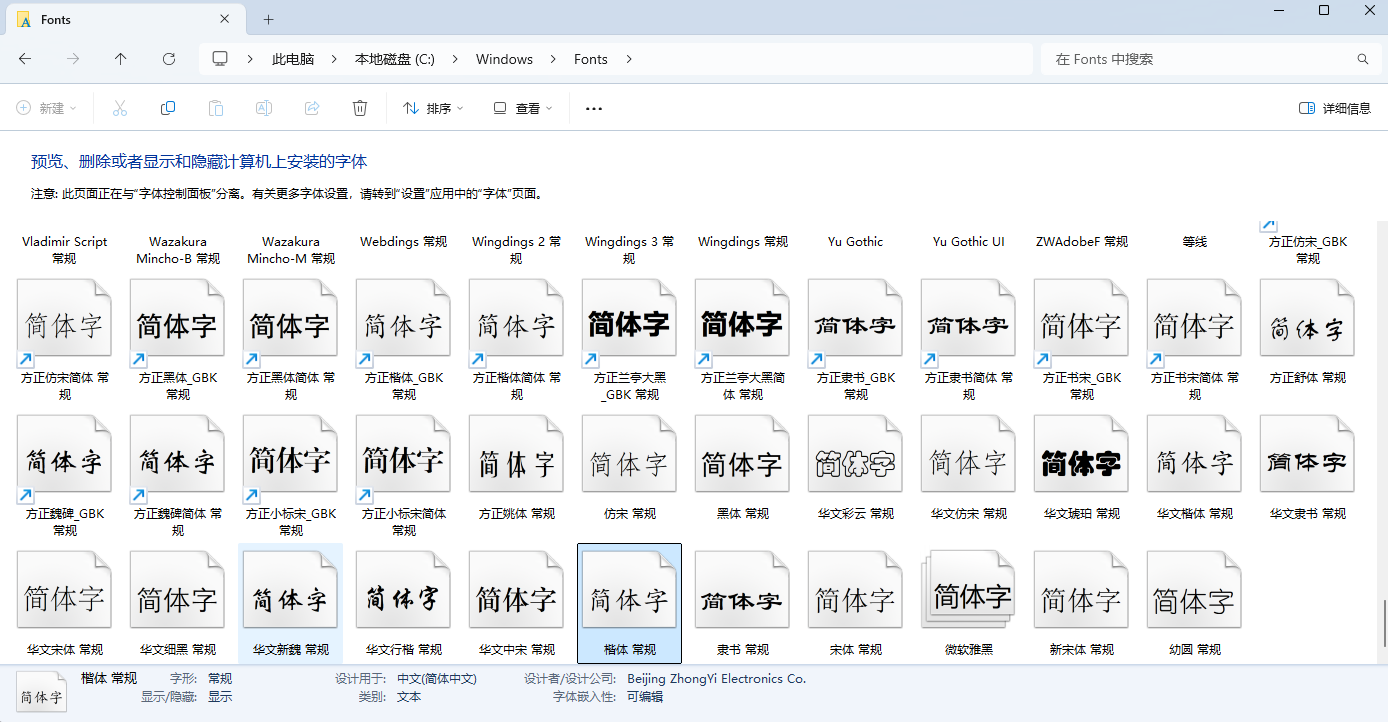Screen dimensions: 1388x722
Task: Expand chevron after Fonts in address bar
Action: click(629, 59)
